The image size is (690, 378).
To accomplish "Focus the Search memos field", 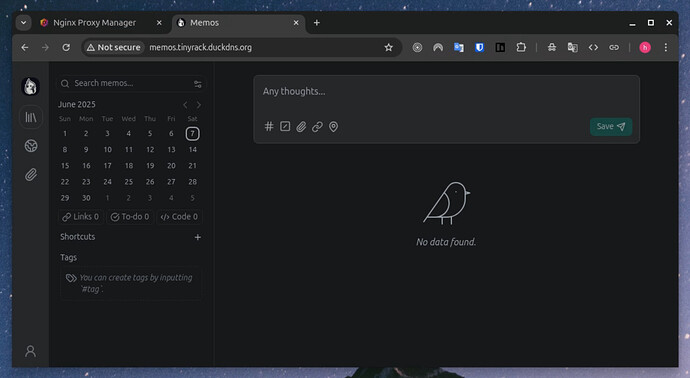I will [131, 84].
